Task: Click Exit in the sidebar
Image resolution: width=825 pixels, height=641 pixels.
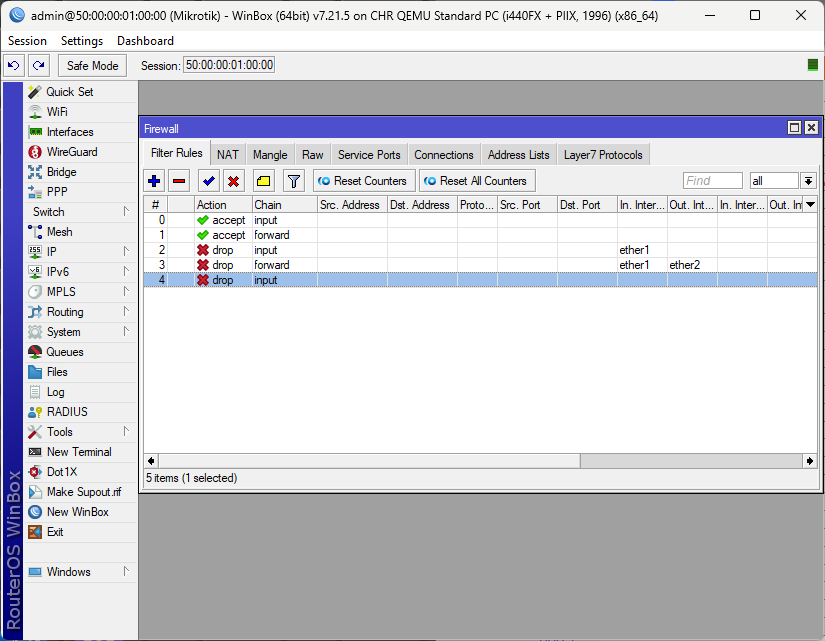Action: pos(81,532)
